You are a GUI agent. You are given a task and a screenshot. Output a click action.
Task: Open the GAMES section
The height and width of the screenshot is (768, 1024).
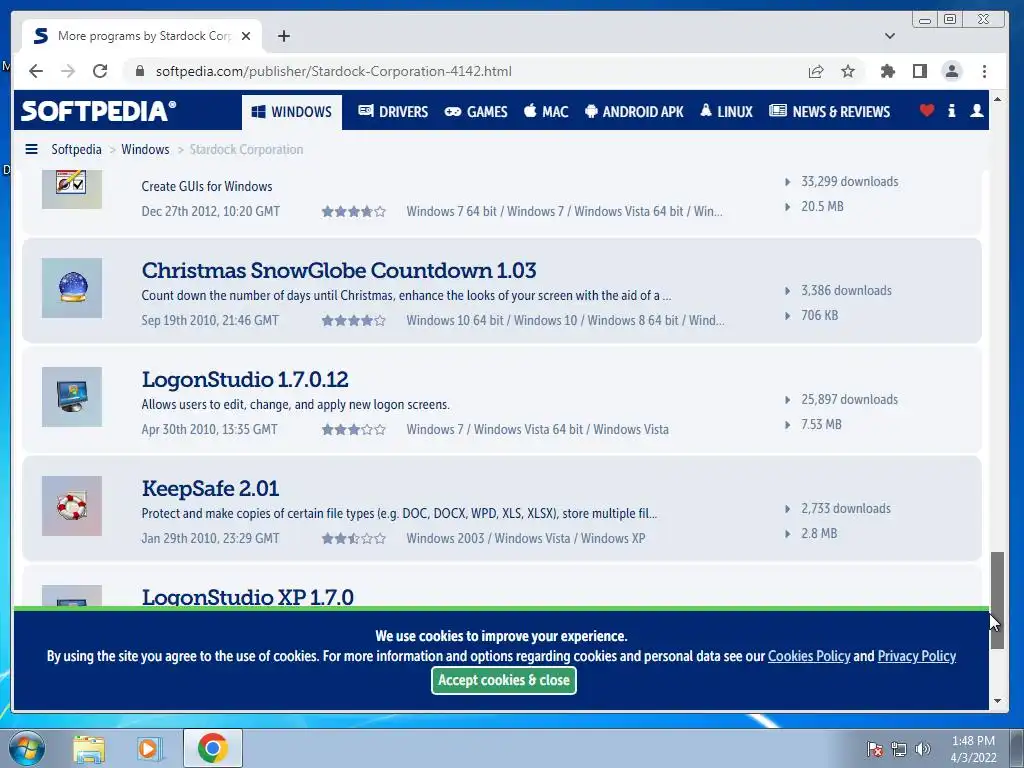[476, 112]
